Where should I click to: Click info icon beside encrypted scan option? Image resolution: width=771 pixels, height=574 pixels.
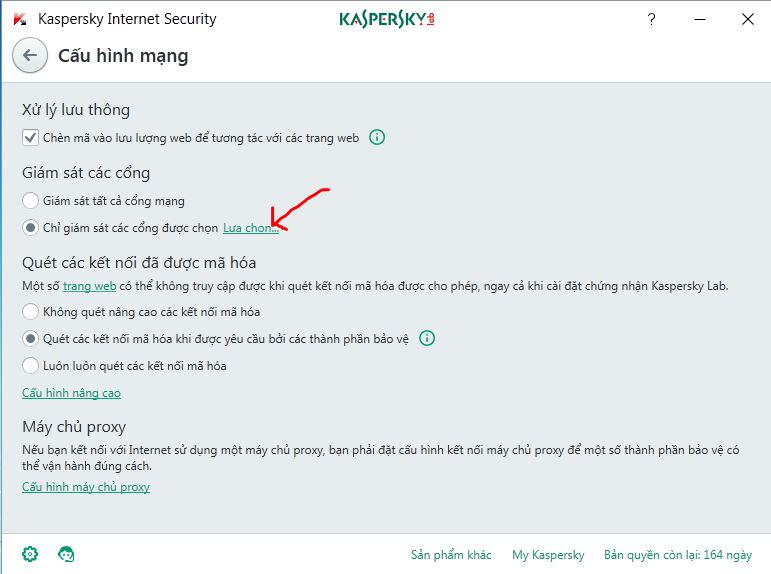[427, 339]
